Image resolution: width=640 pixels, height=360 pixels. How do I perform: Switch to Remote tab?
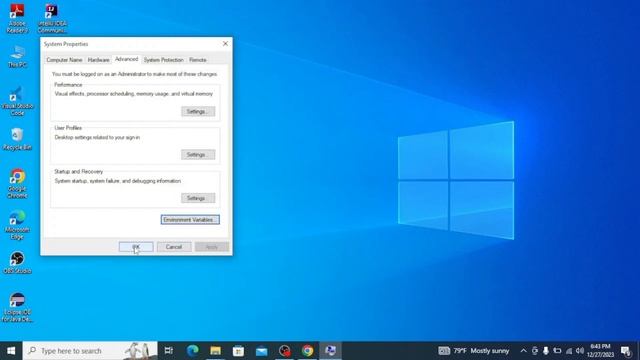click(198, 60)
